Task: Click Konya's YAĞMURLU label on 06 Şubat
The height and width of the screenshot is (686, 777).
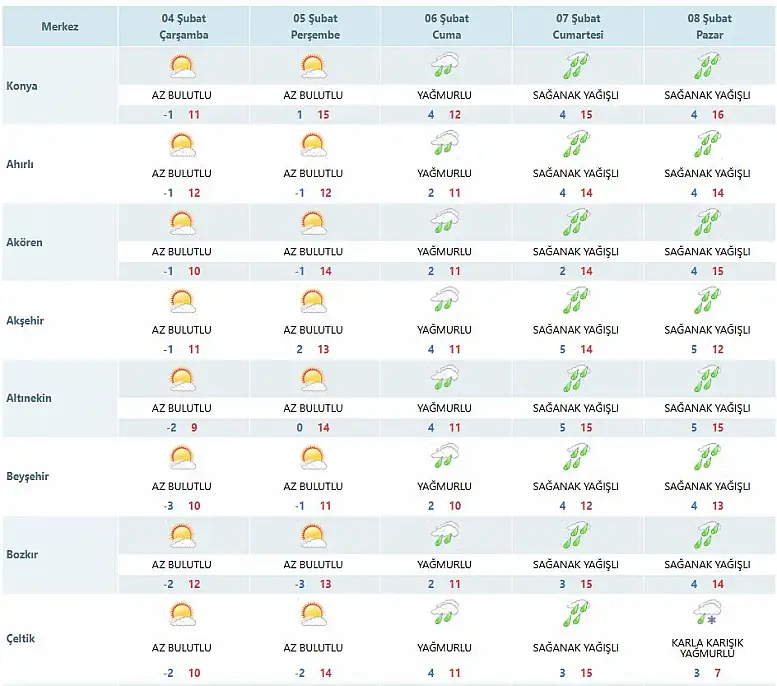Action: (x=444, y=96)
